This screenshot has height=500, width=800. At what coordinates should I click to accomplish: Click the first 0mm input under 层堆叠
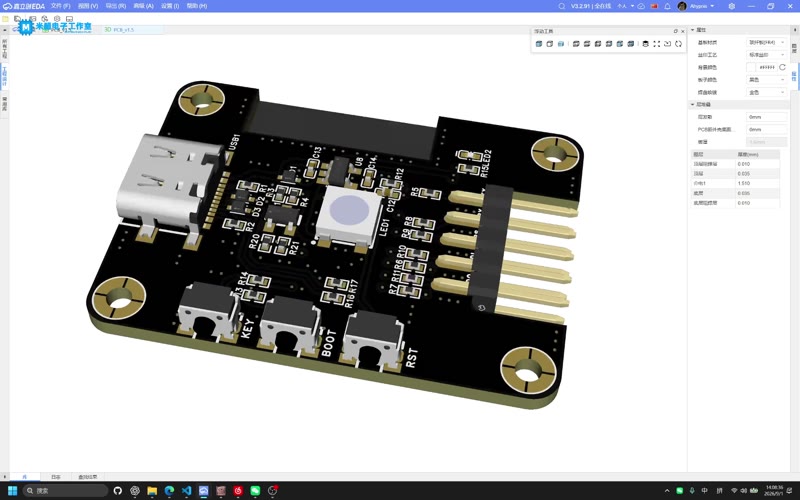[766, 117]
